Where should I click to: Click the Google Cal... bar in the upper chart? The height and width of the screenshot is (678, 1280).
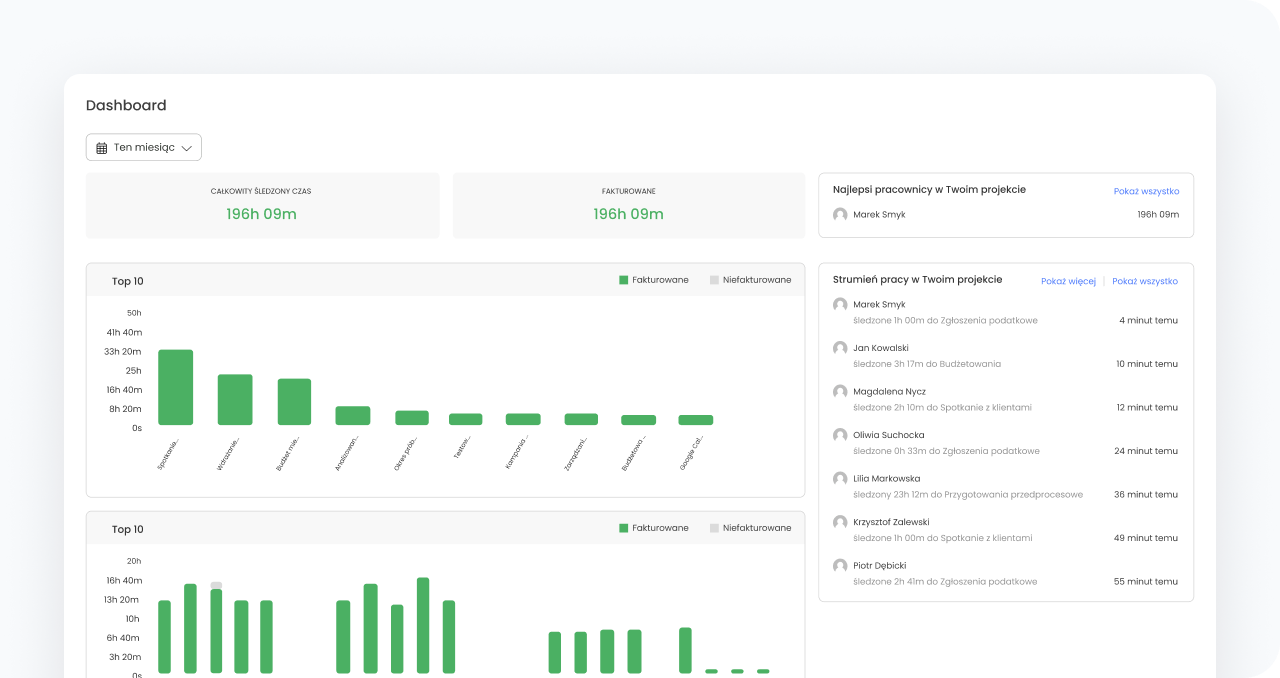click(x=695, y=420)
